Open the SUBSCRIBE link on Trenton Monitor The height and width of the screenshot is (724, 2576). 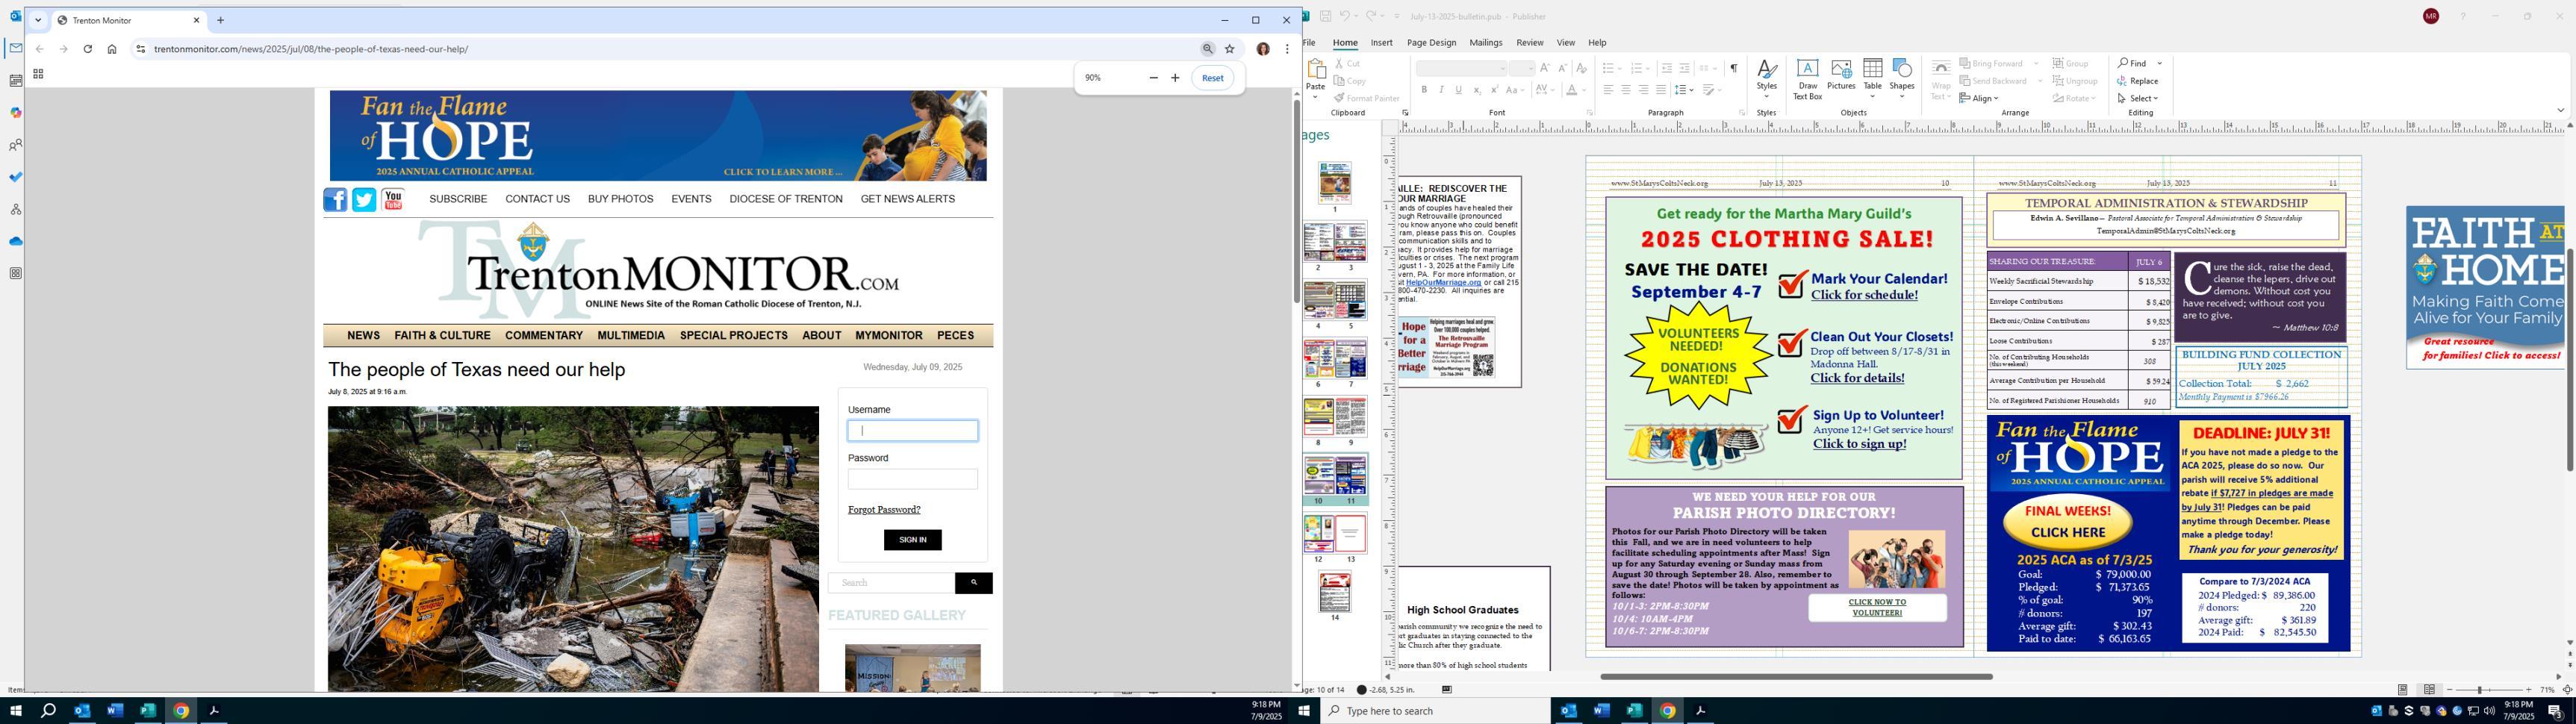pos(458,199)
